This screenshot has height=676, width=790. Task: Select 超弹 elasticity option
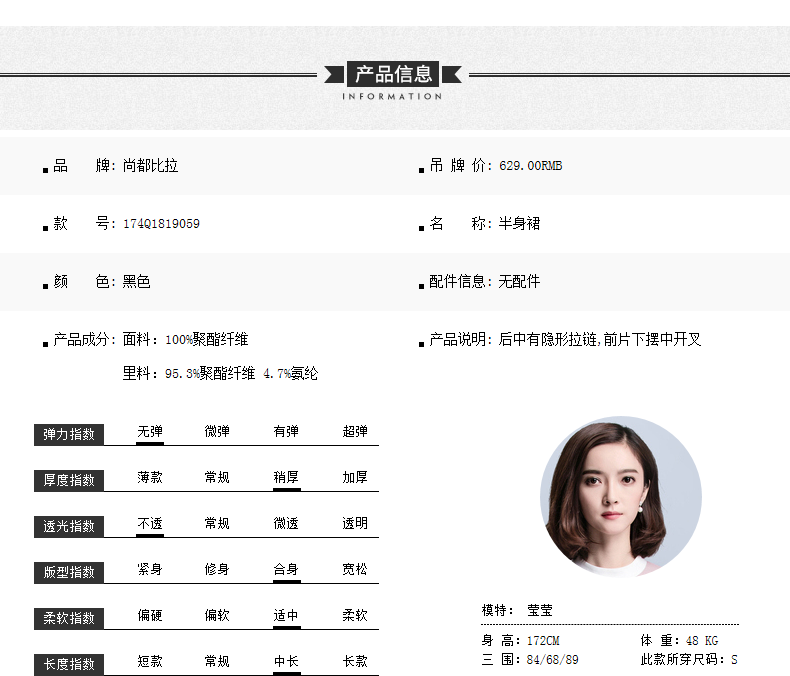[355, 432]
